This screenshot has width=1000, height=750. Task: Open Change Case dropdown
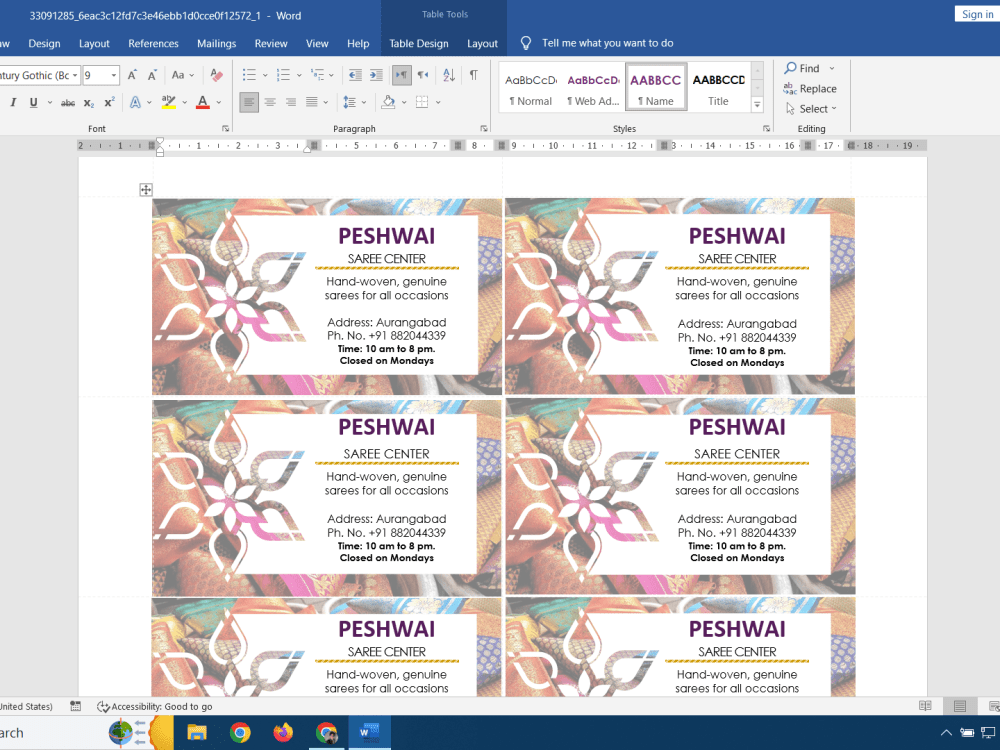pos(183,75)
